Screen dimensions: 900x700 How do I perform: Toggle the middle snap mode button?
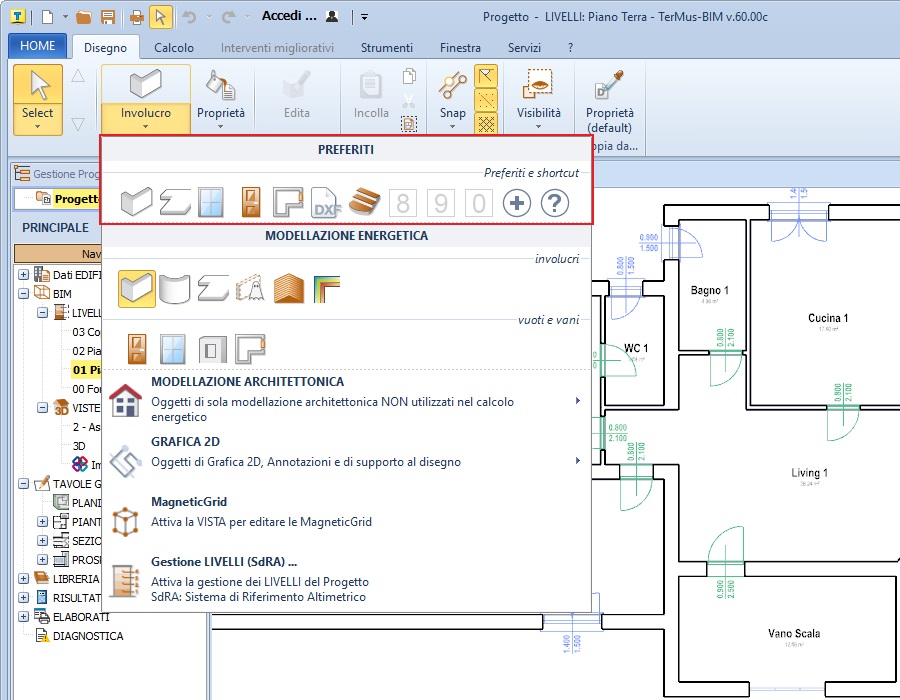tap(486, 101)
